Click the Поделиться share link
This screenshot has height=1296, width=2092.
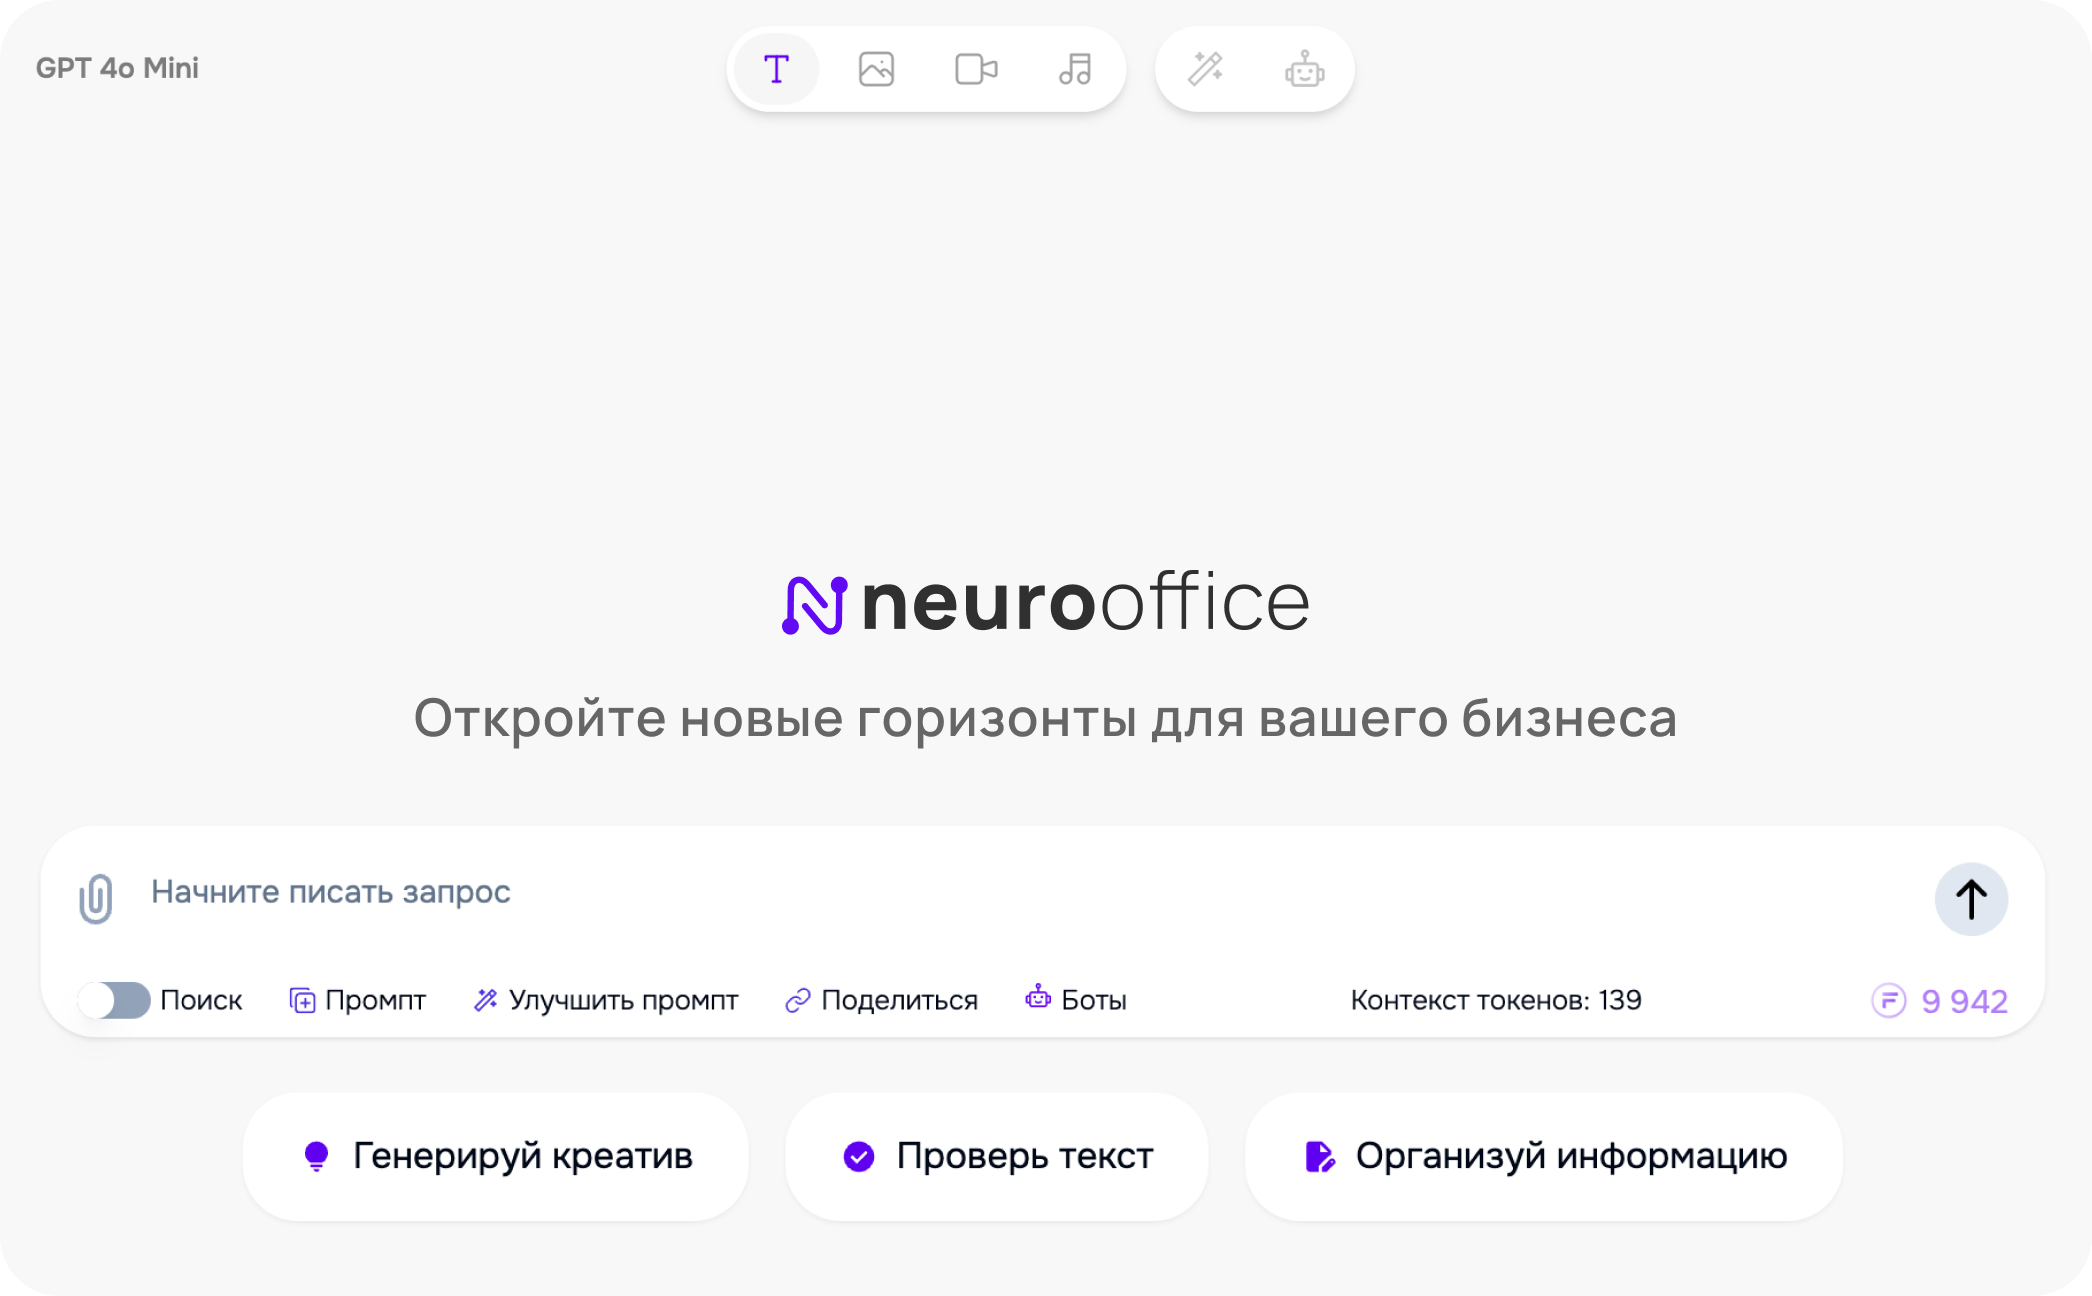tap(881, 1000)
